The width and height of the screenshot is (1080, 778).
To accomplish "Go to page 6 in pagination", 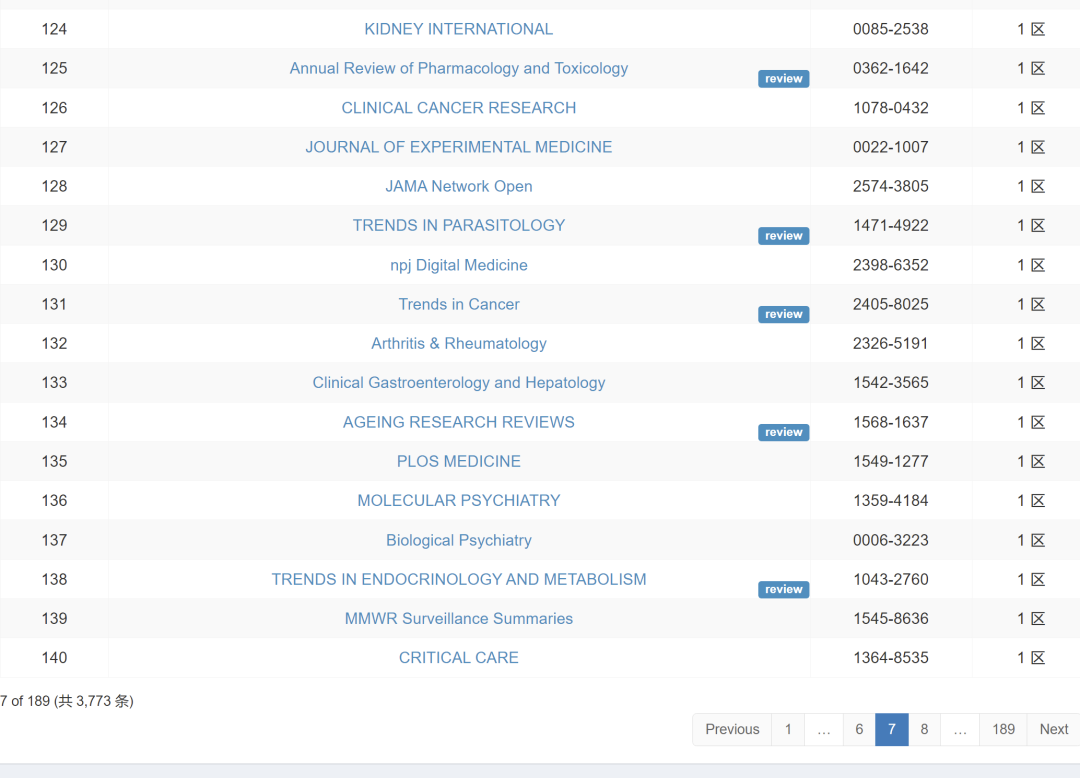I will point(859,729).
